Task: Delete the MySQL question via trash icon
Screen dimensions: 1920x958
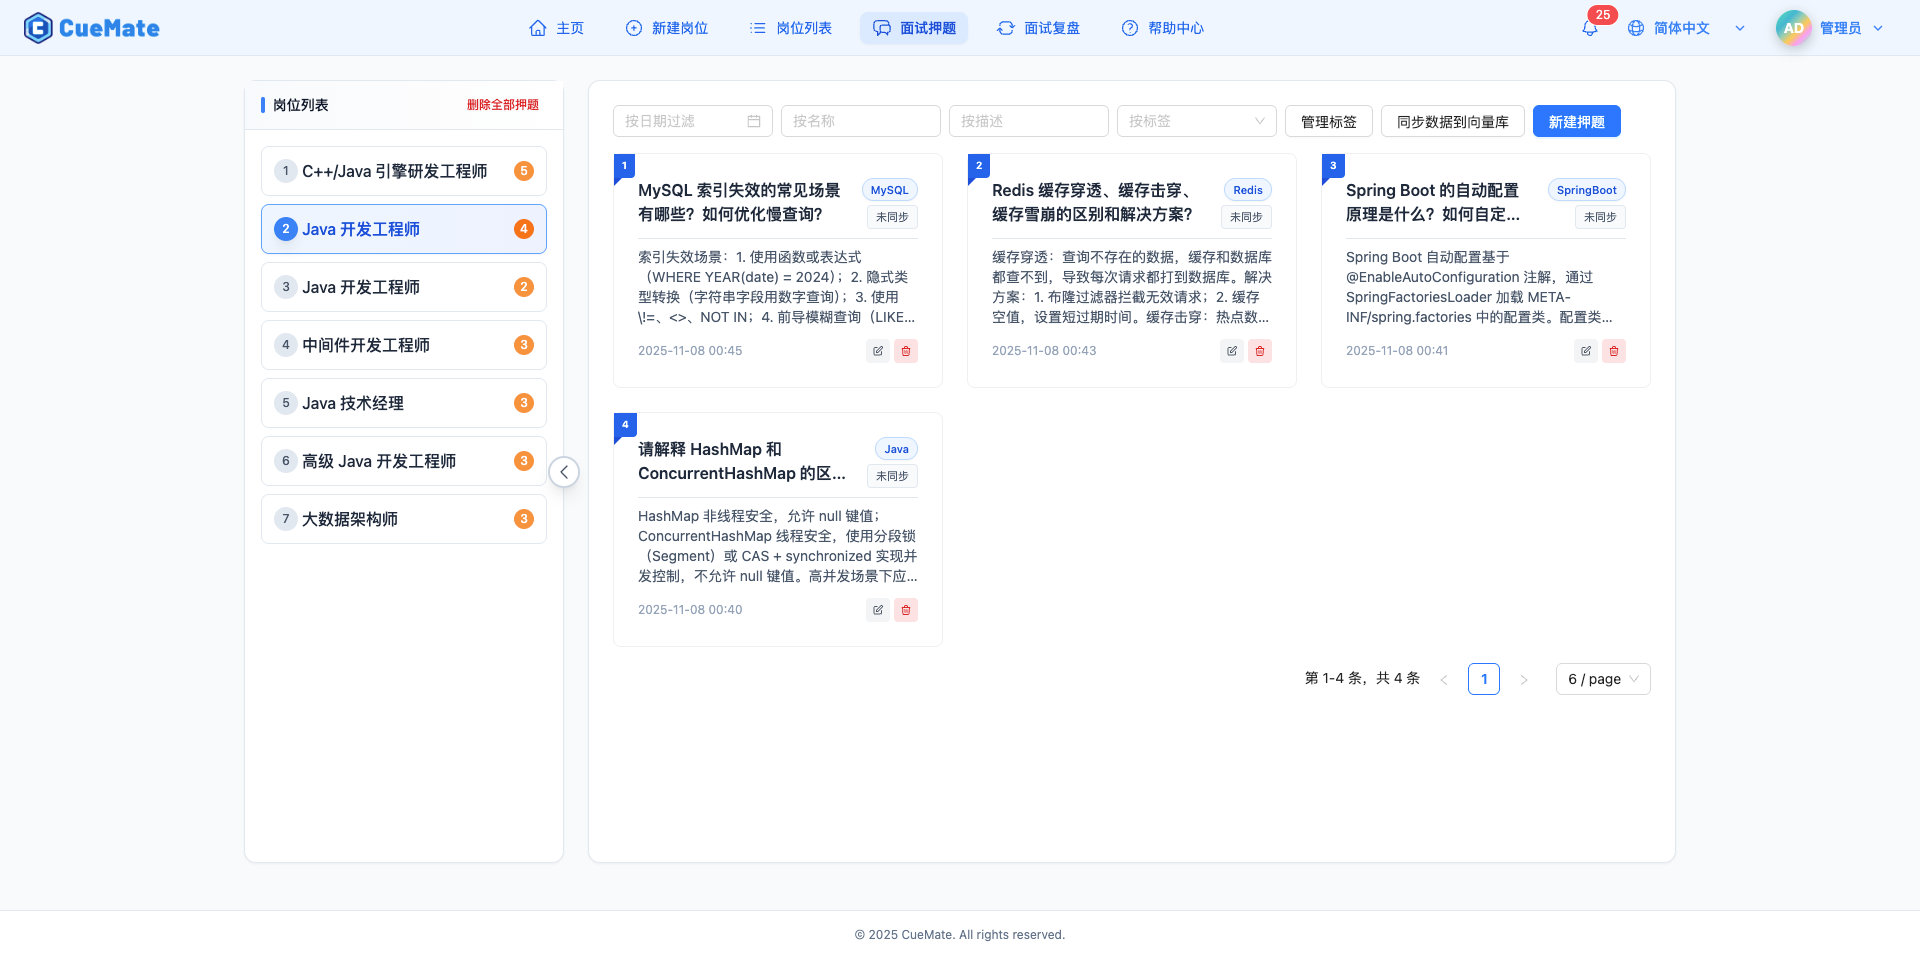Action: coord(906,351)
